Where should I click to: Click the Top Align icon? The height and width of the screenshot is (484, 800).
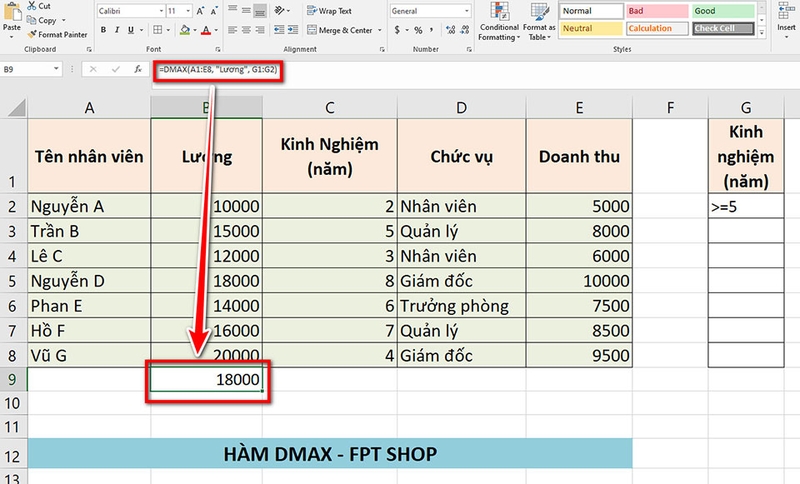coord(233,10)
